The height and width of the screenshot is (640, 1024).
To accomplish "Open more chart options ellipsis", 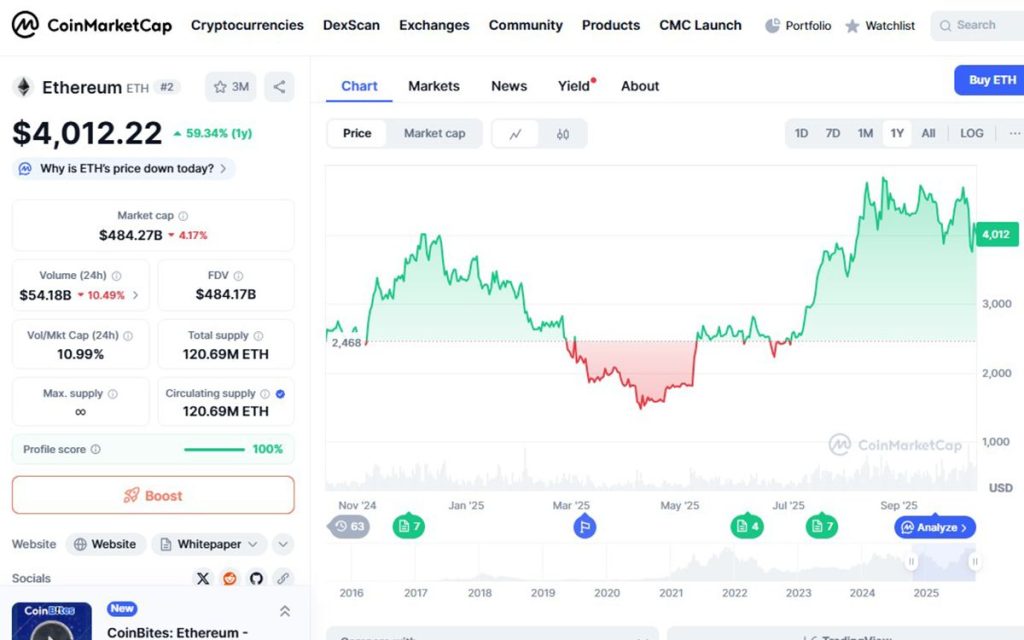I will (1014, 133).
